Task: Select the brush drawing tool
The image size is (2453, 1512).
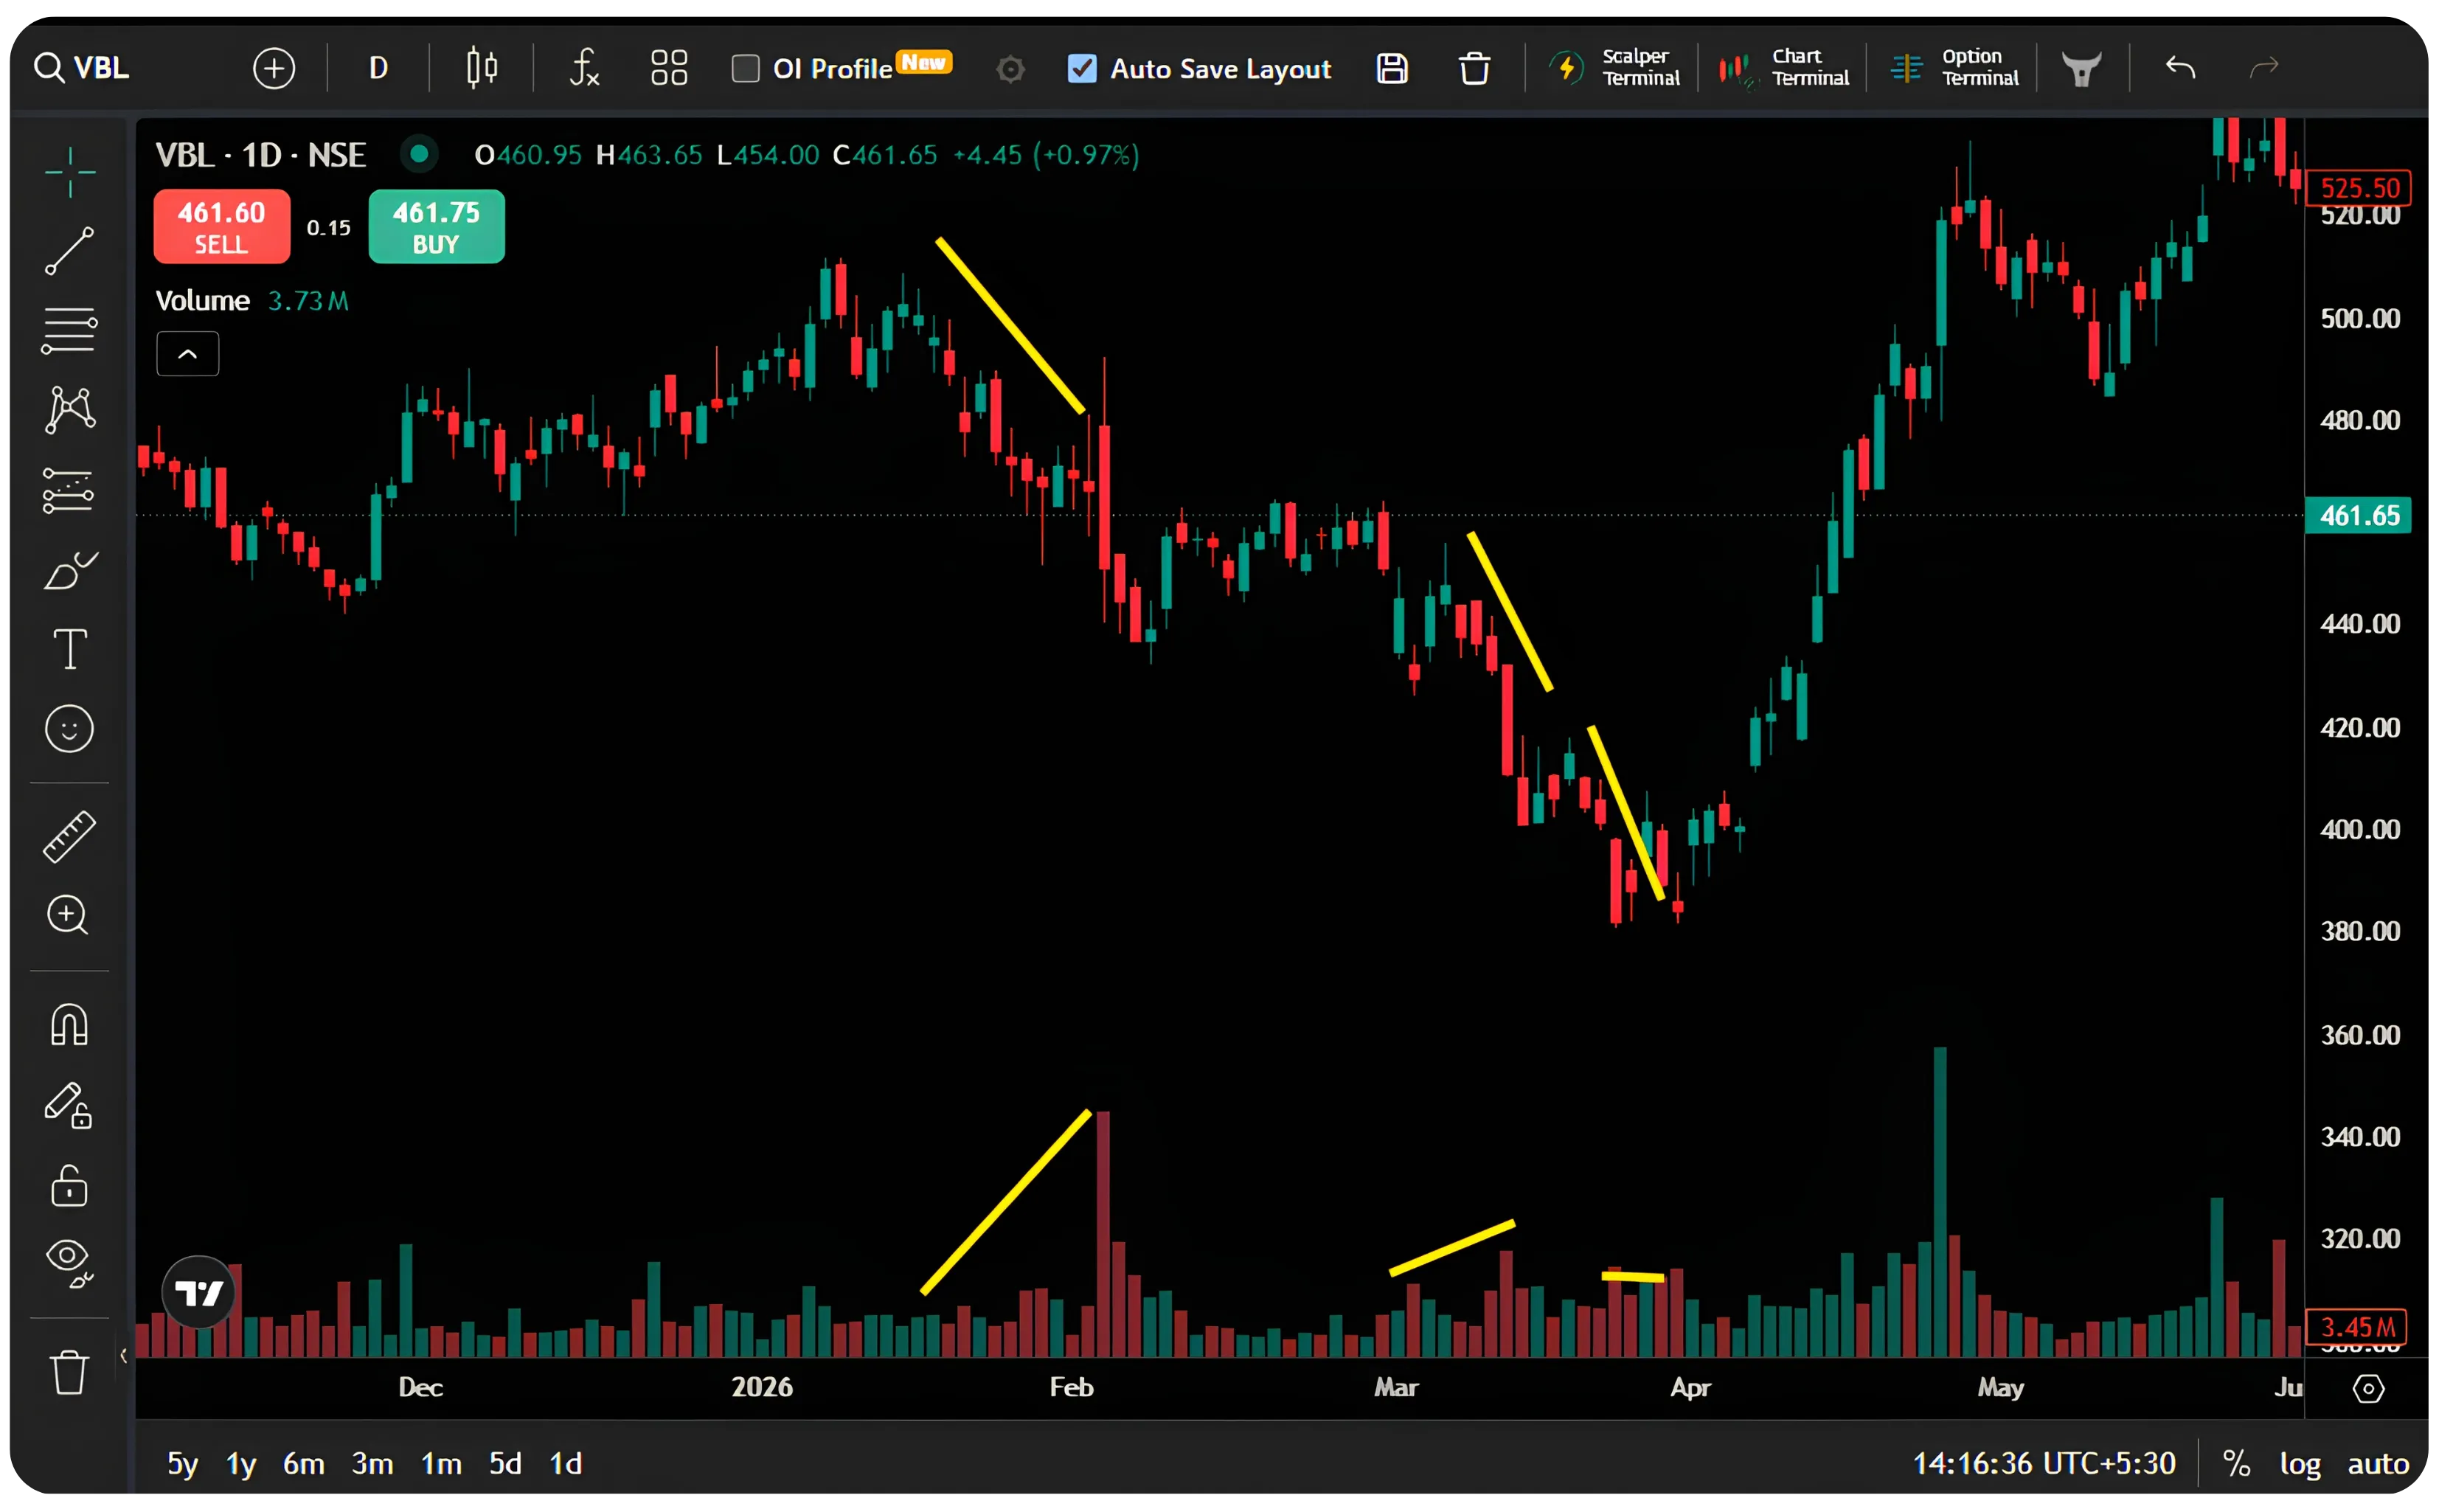Action: click(70, 571)
